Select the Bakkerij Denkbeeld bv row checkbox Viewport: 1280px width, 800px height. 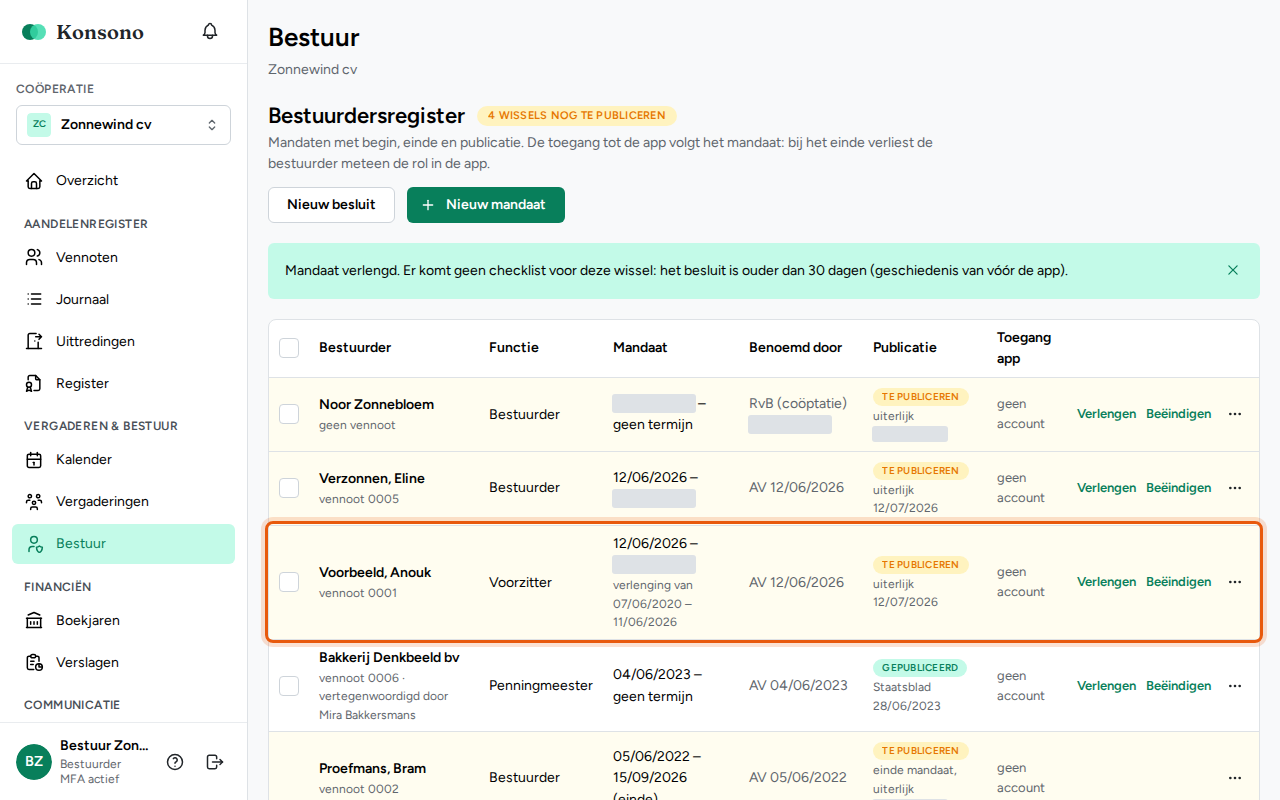click(289, 686)
